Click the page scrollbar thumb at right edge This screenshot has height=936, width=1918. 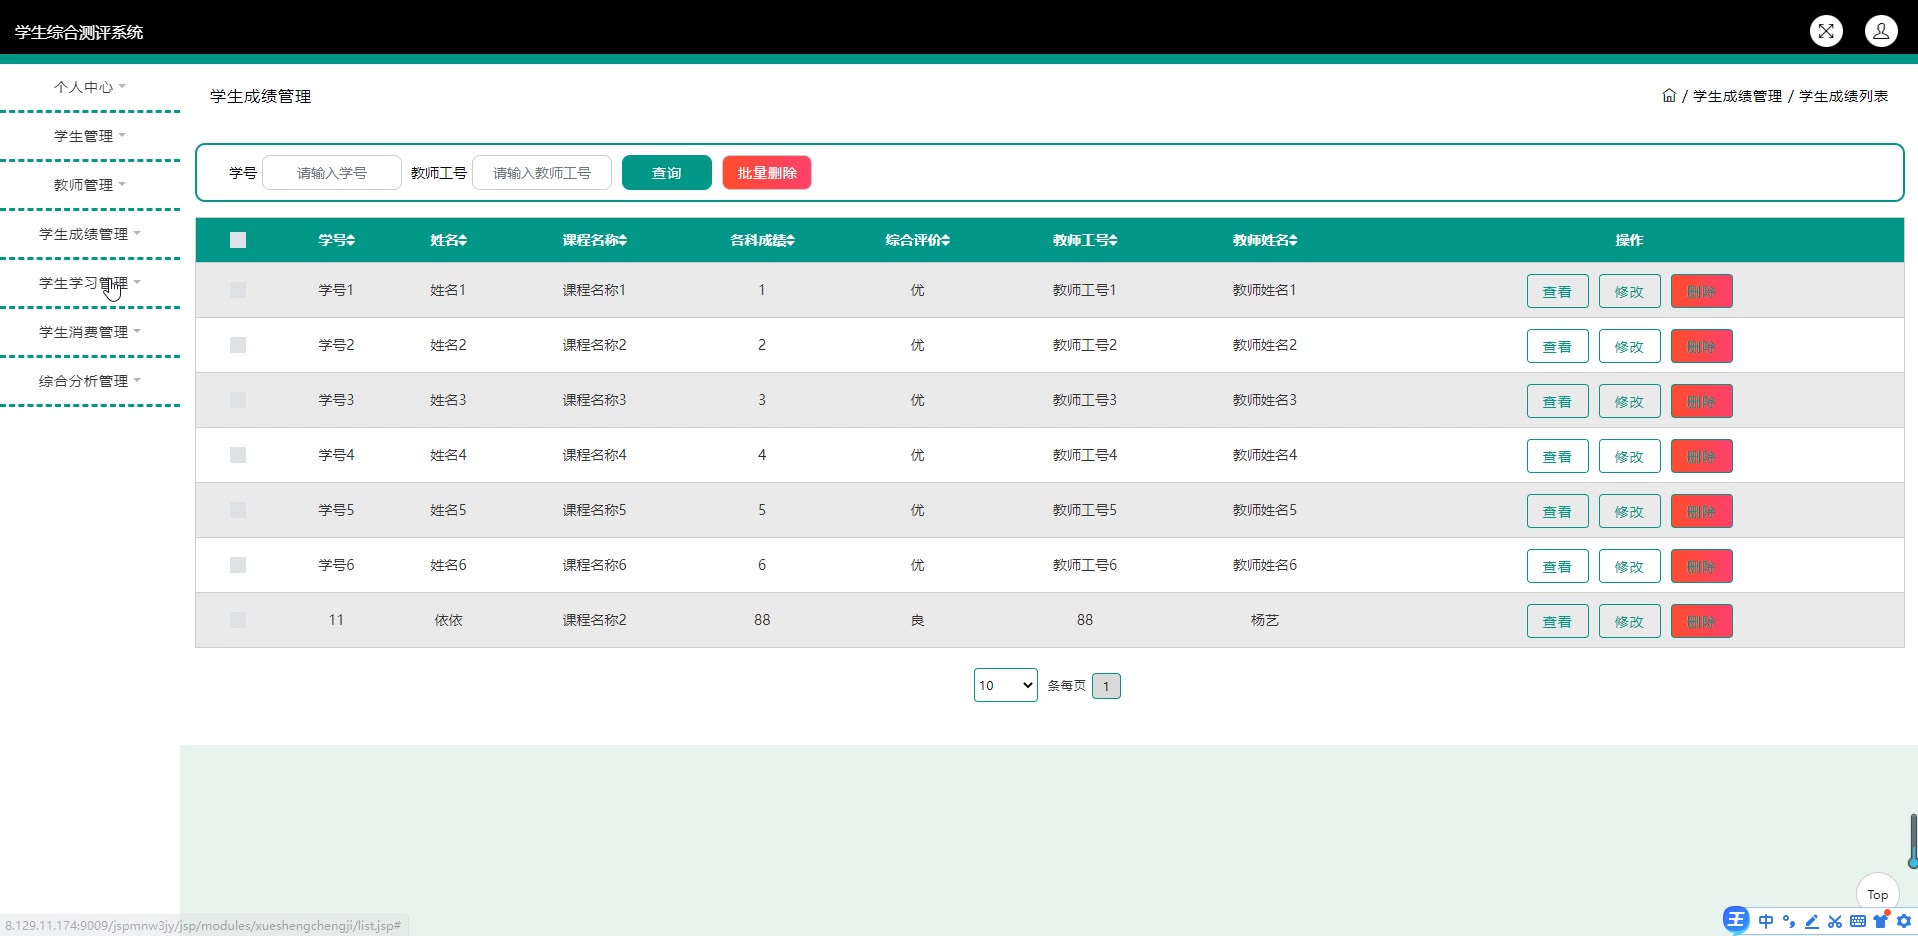pyautogui.click(x=1913, y=841)
